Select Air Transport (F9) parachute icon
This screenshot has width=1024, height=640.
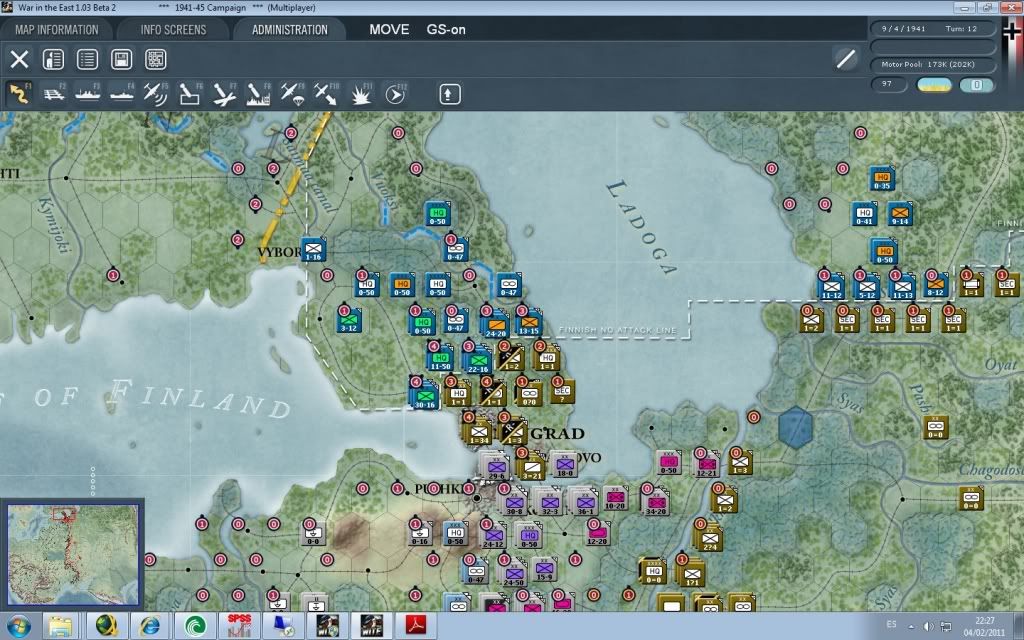point(292,94)
